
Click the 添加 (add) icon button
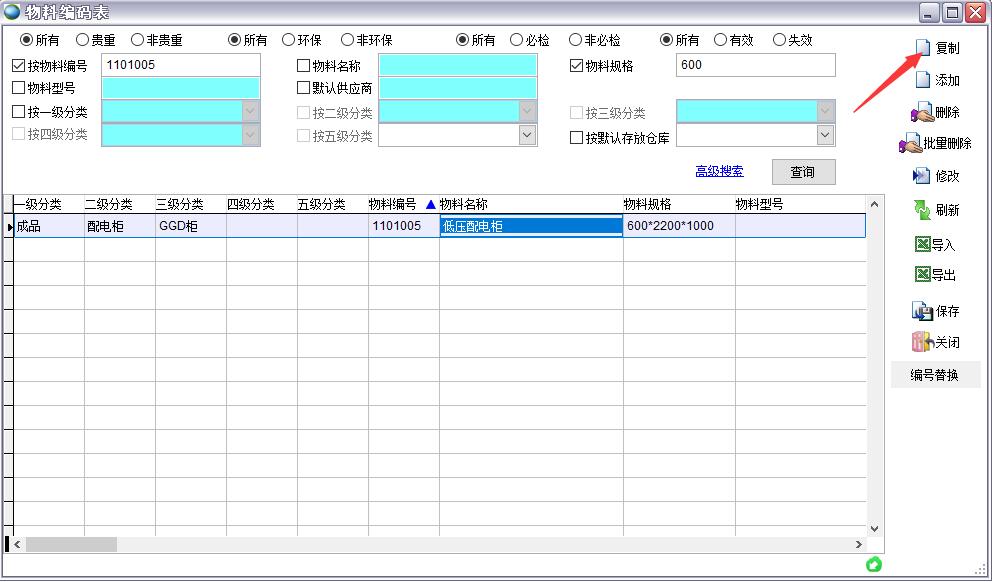tap(924, 80)
